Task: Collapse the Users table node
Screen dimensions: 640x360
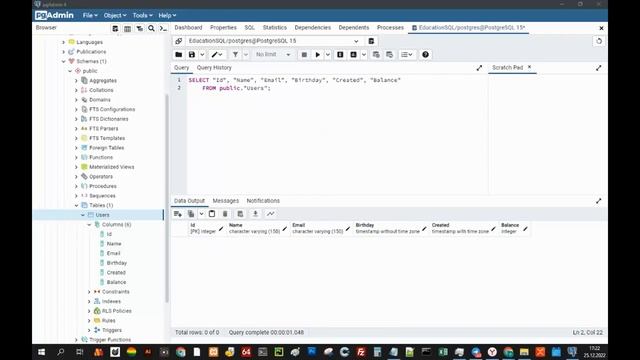Action: (x=83, y=215)
